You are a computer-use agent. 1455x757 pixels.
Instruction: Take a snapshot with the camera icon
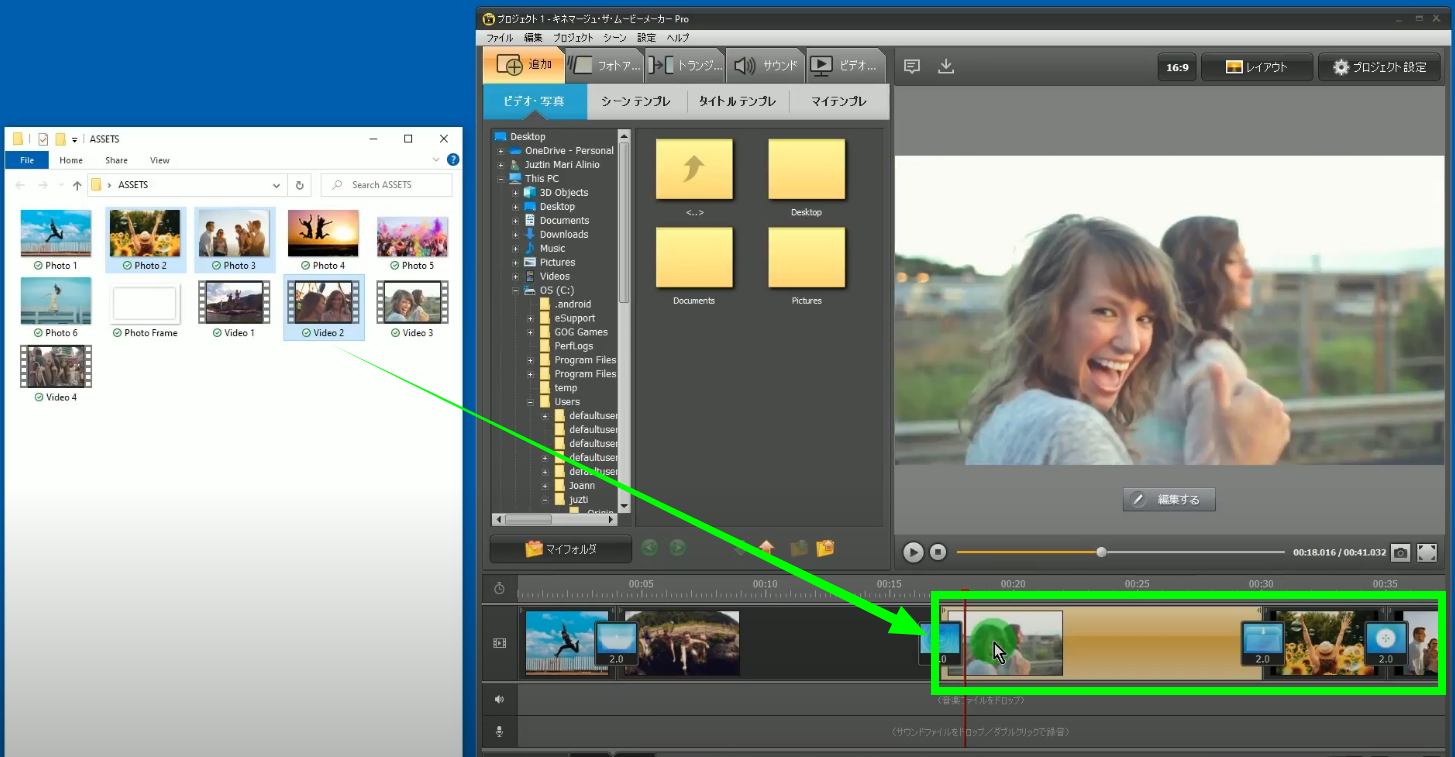1401,553
